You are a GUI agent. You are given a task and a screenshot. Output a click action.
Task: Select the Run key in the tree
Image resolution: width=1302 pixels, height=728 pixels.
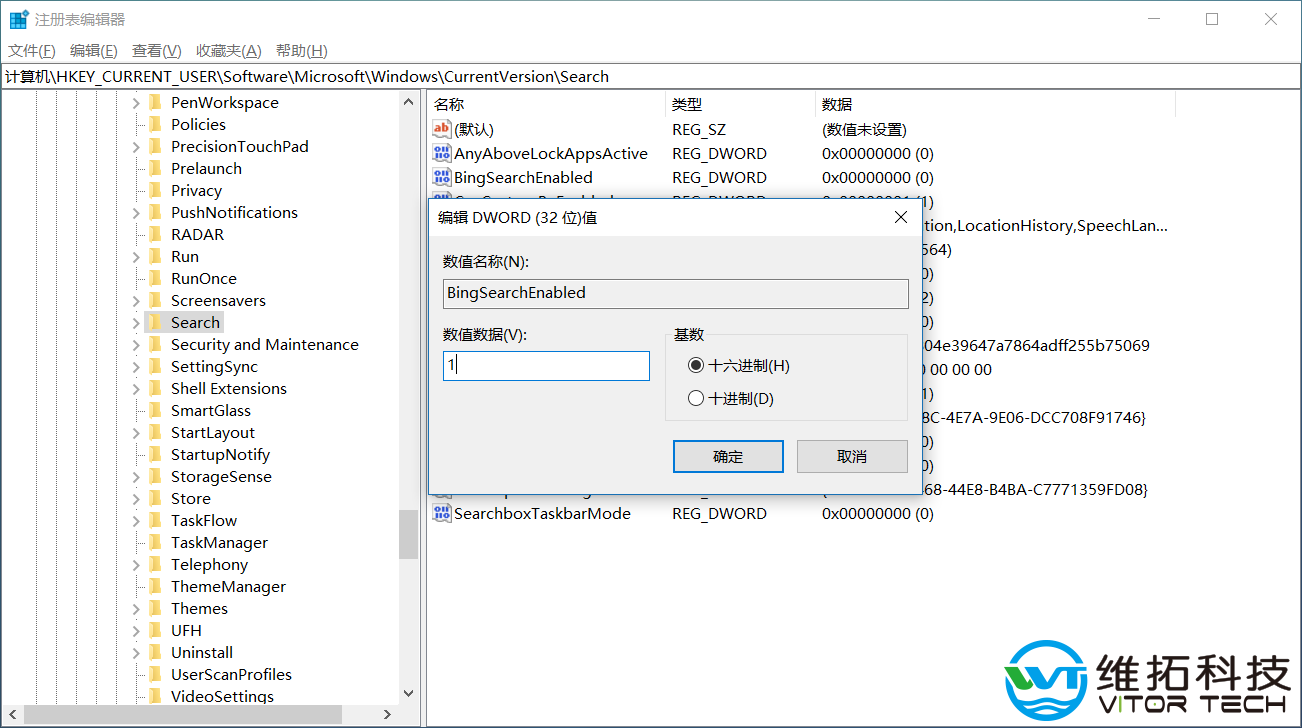[x=185, y=256]
